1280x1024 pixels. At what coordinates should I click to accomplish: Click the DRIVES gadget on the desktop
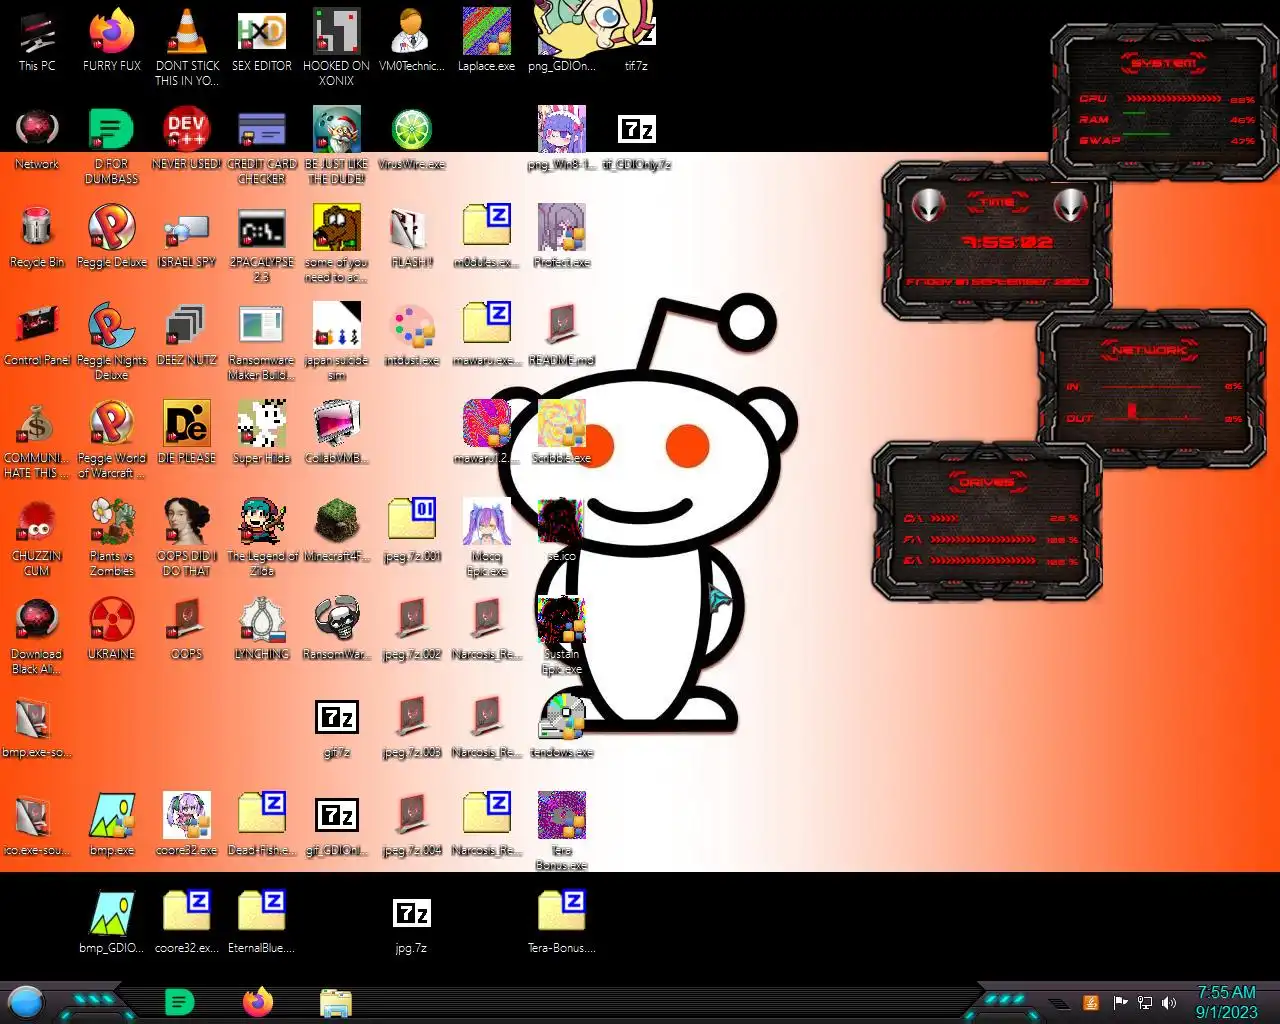point(987,521)
